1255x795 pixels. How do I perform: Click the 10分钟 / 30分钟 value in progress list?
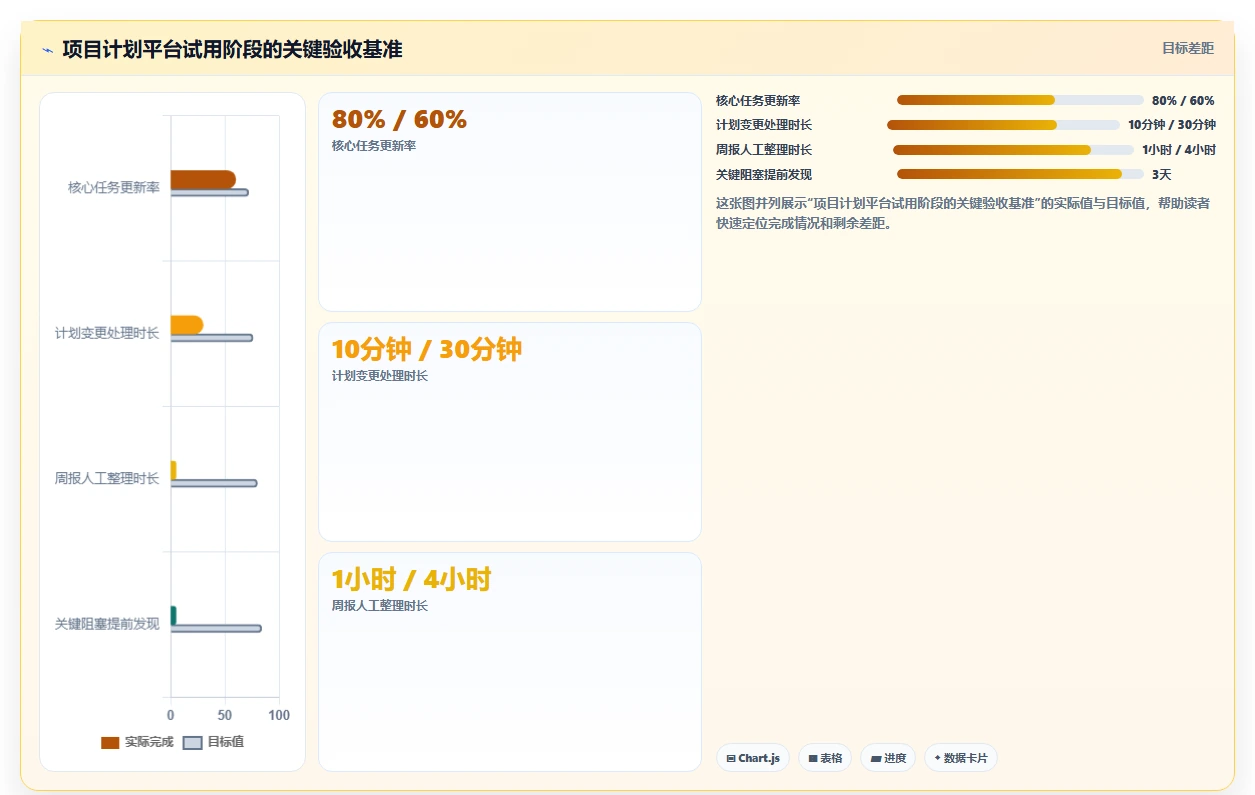1172,125
